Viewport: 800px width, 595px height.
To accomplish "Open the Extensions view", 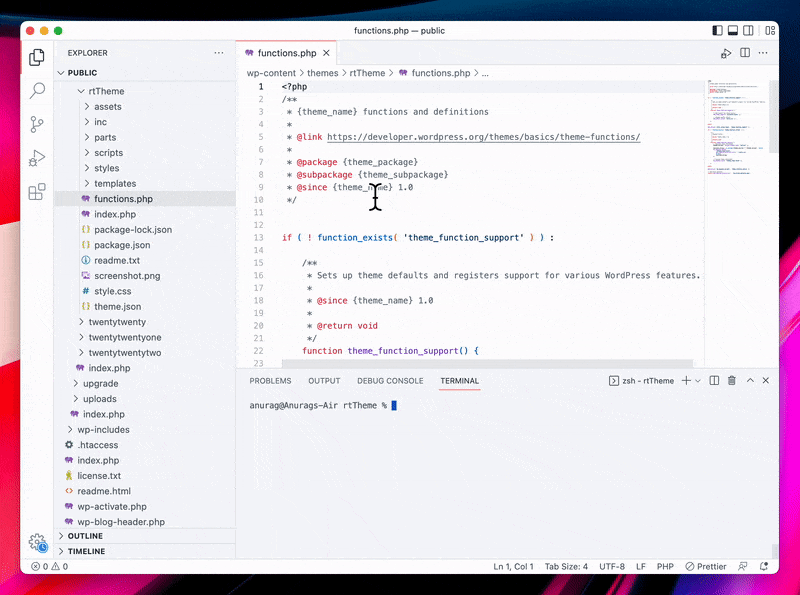I will click(x=37, y=192).
